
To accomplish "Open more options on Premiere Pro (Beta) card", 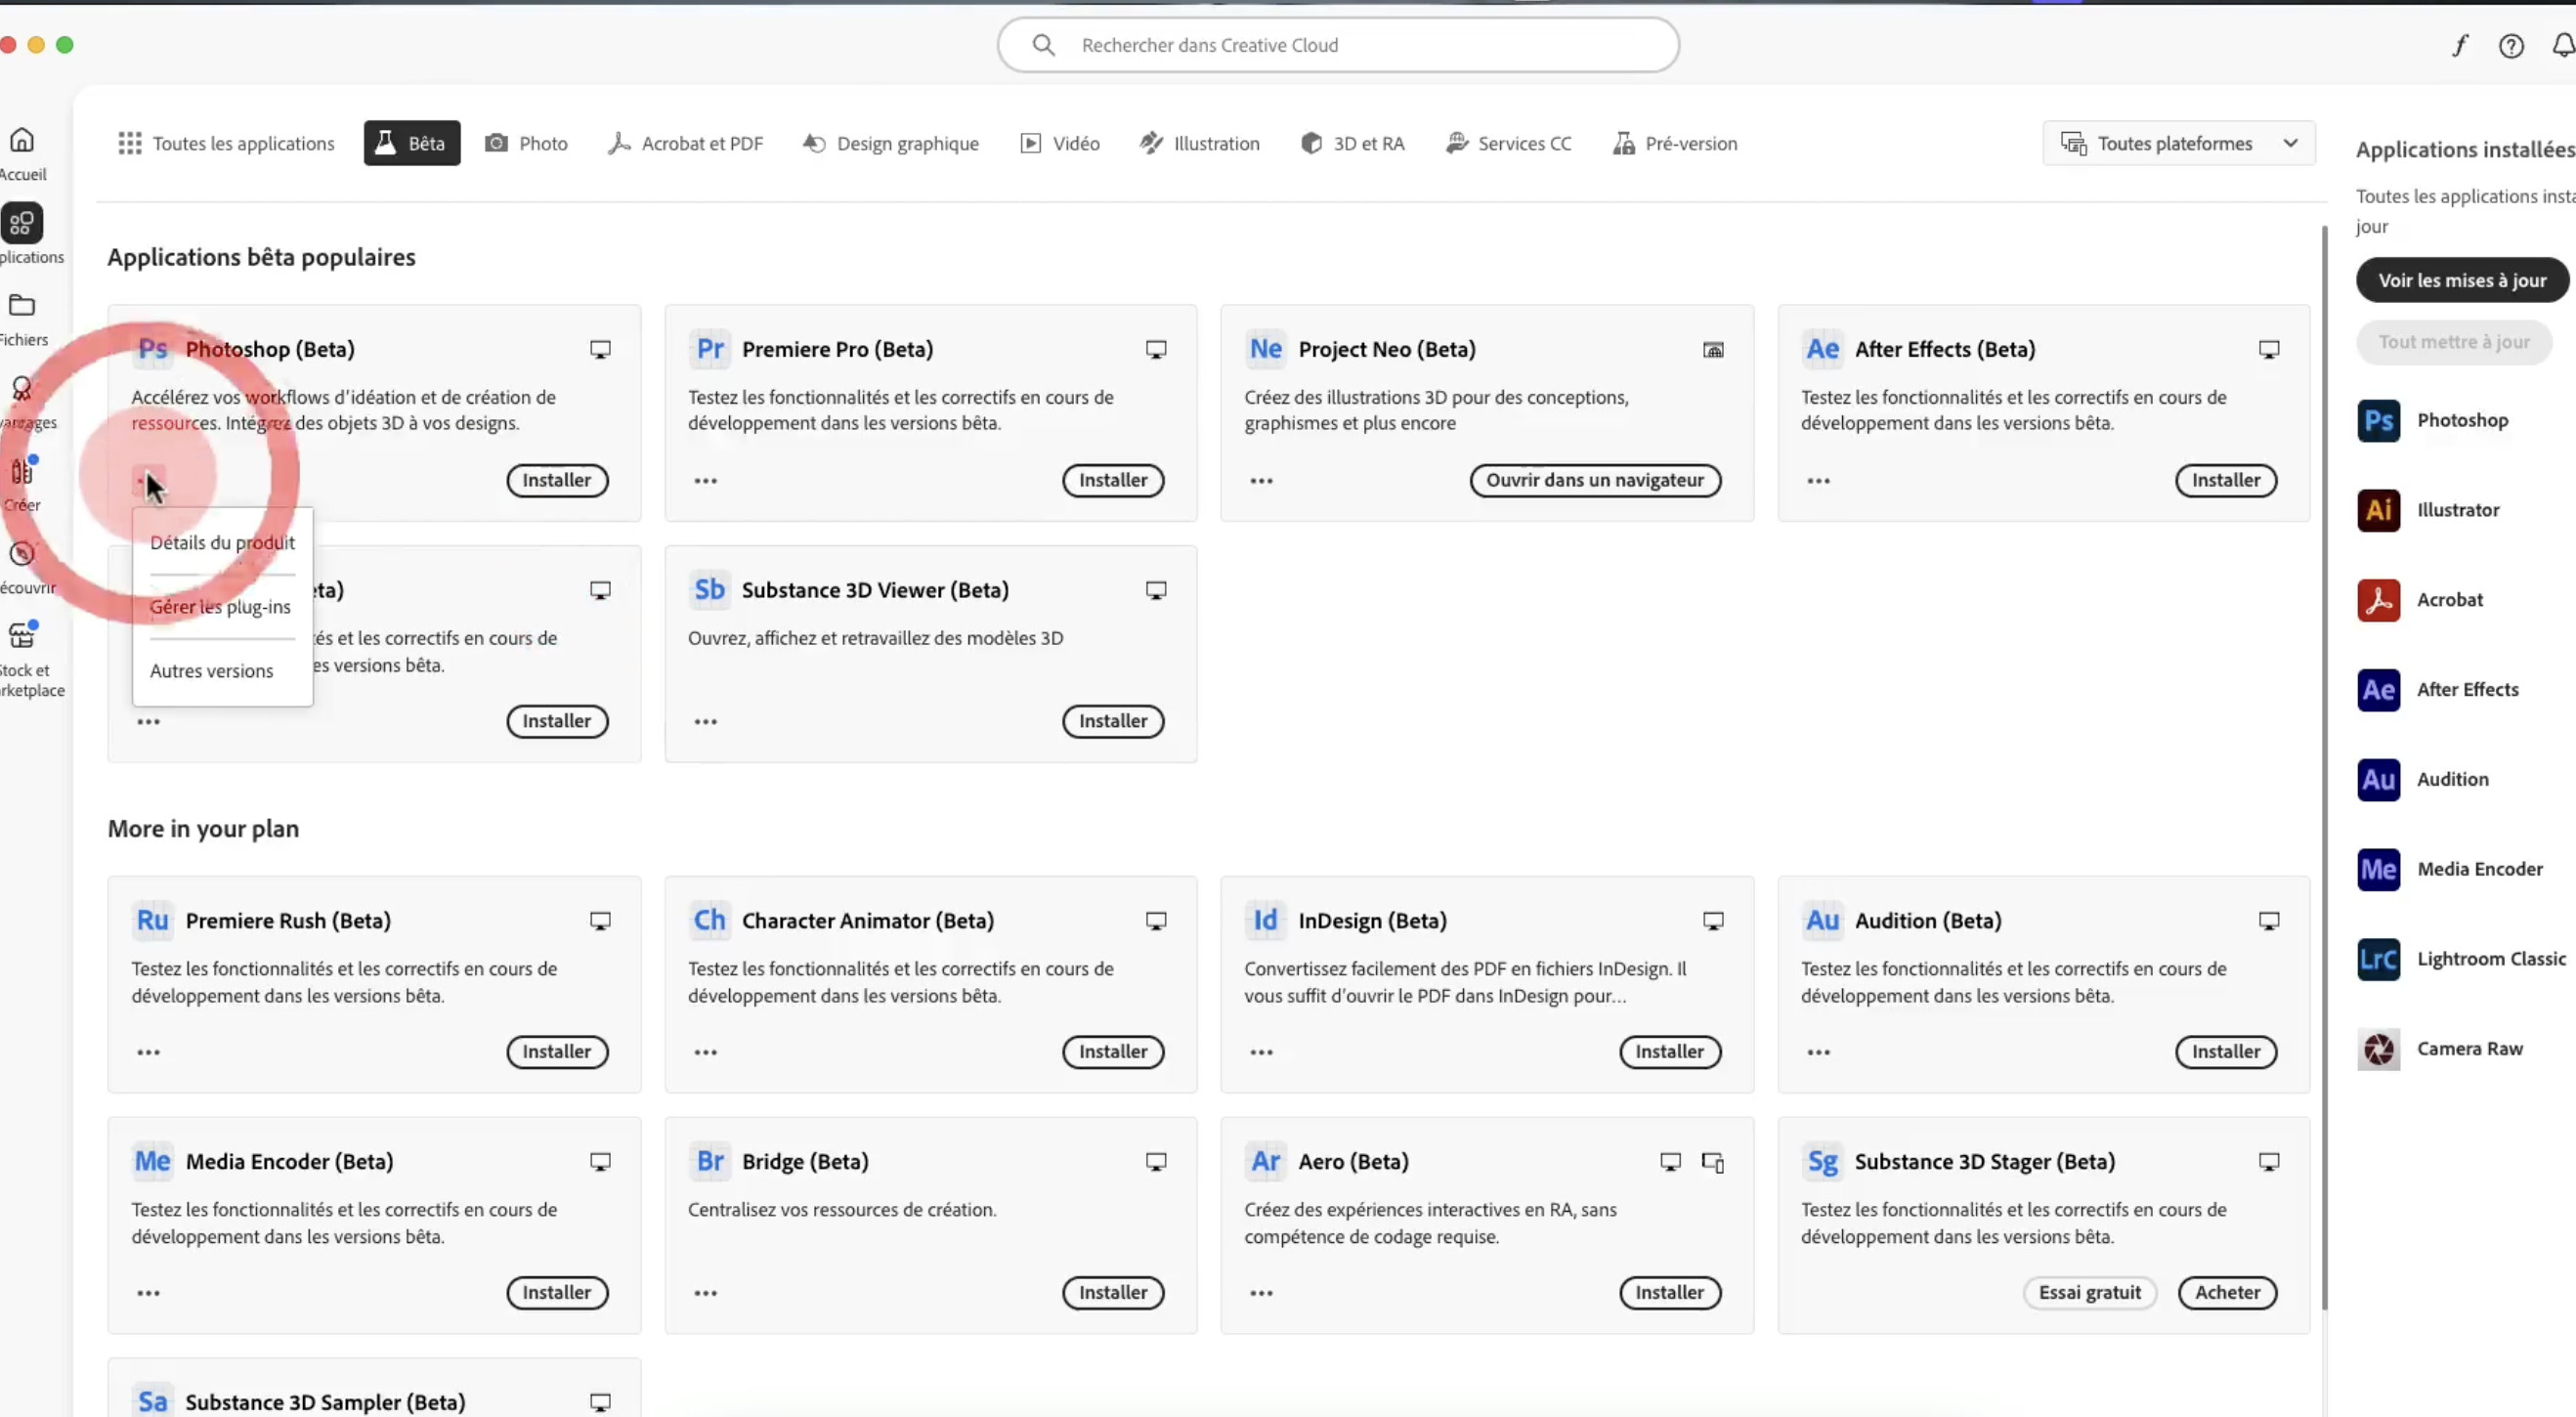I will [x=705, y=481].
